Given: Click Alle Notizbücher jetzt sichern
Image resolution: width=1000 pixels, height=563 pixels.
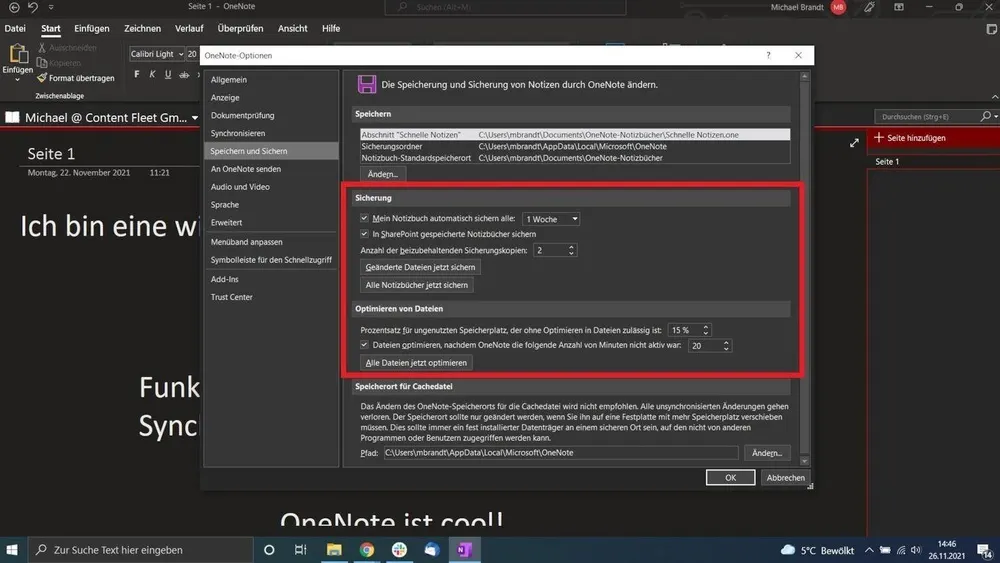Looking at the screenshot, I should coord(416,285).
